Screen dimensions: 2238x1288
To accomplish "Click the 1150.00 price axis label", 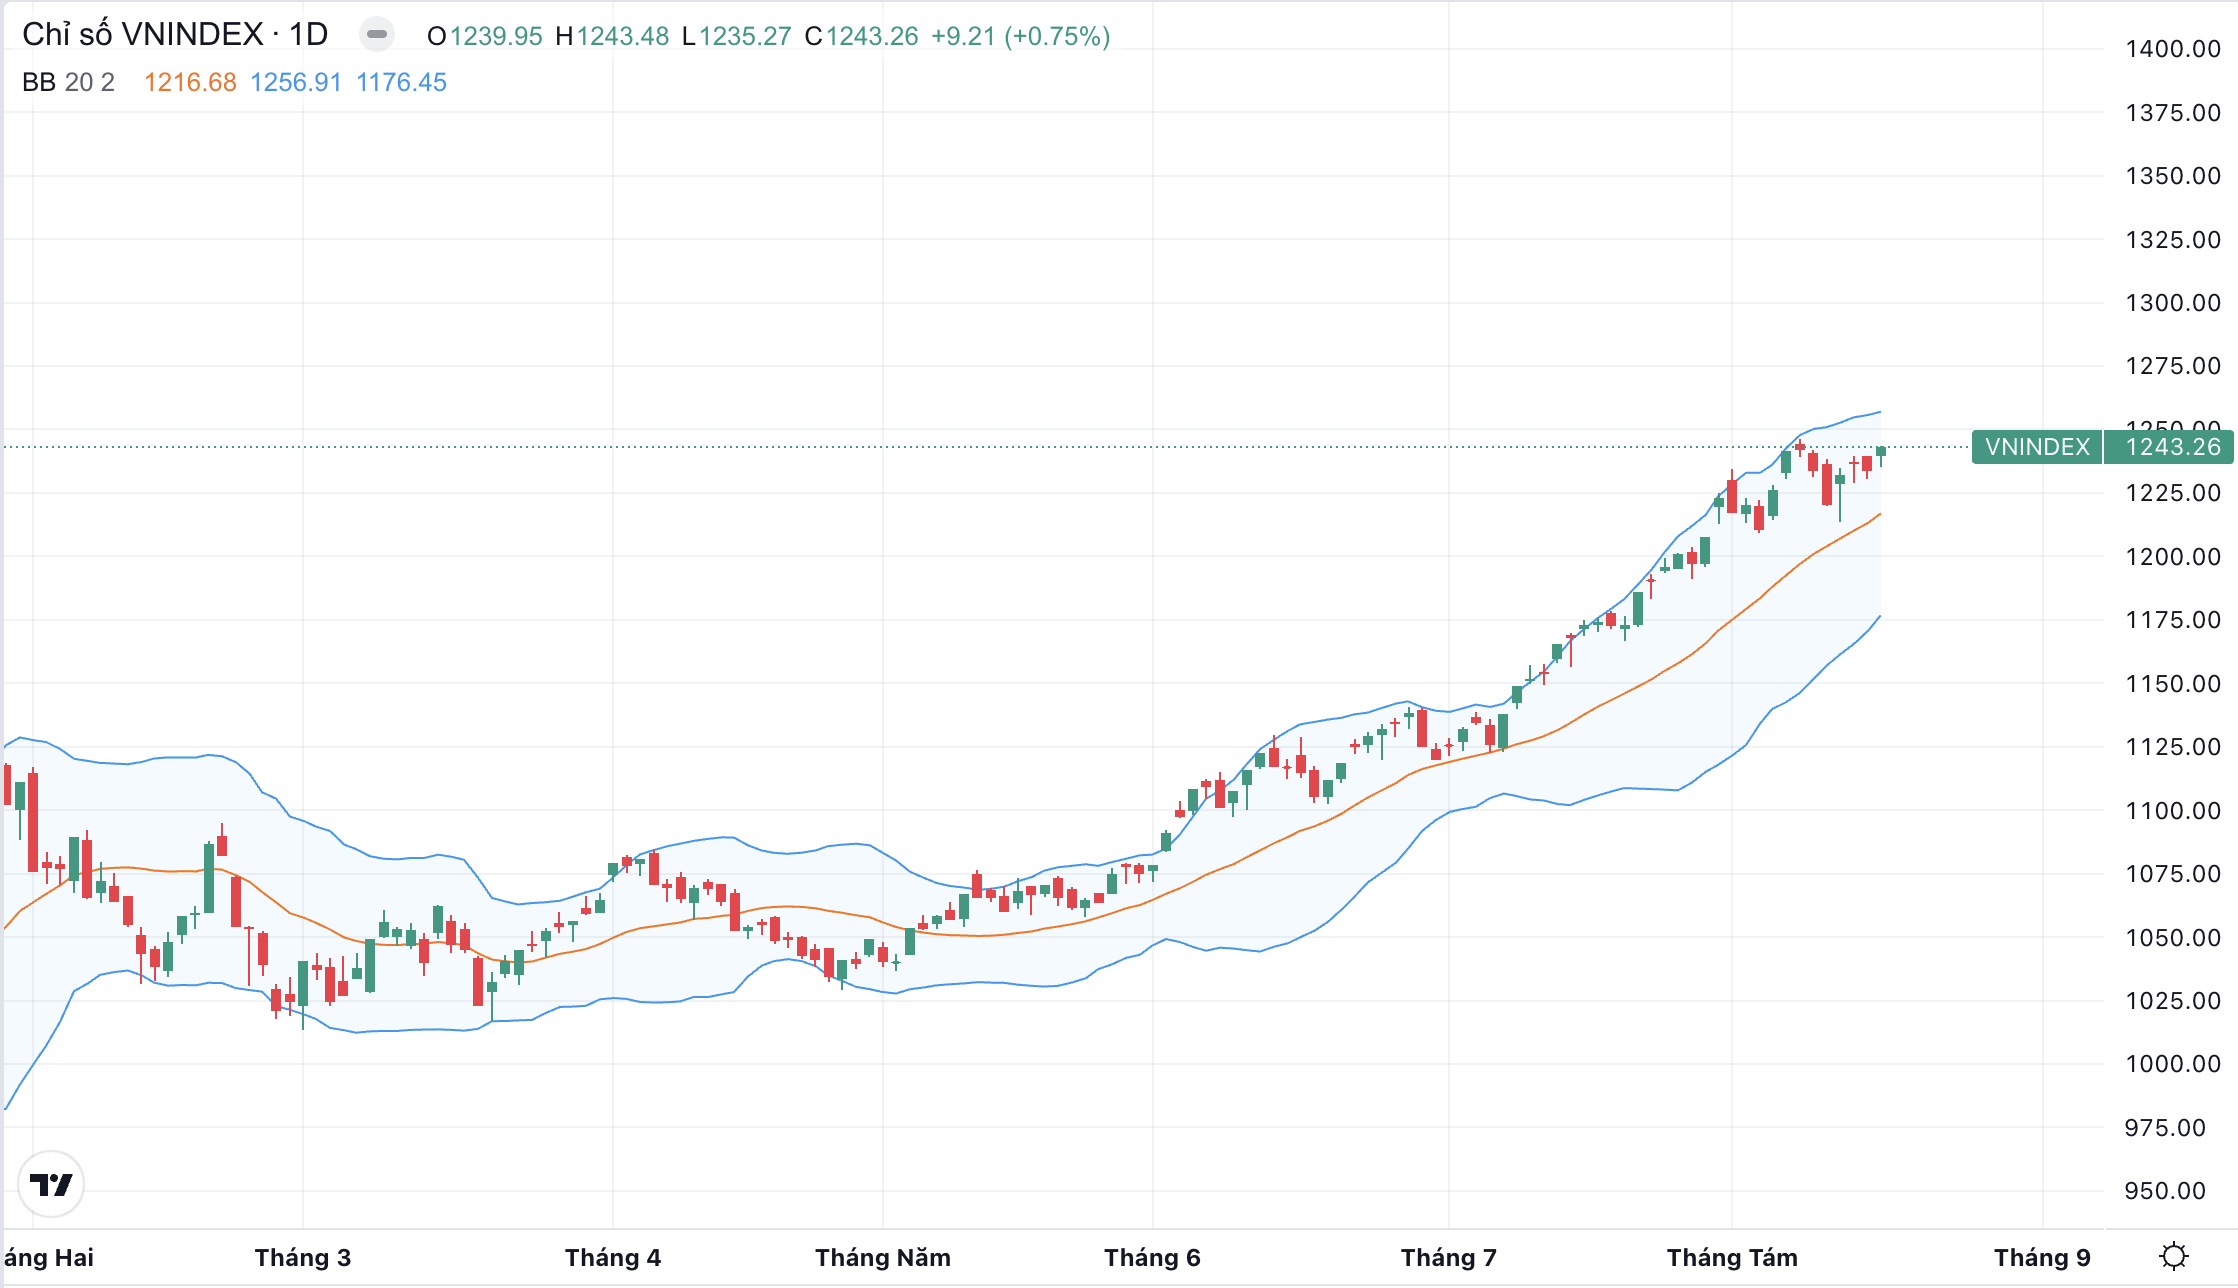I will tap(2173, 683).
